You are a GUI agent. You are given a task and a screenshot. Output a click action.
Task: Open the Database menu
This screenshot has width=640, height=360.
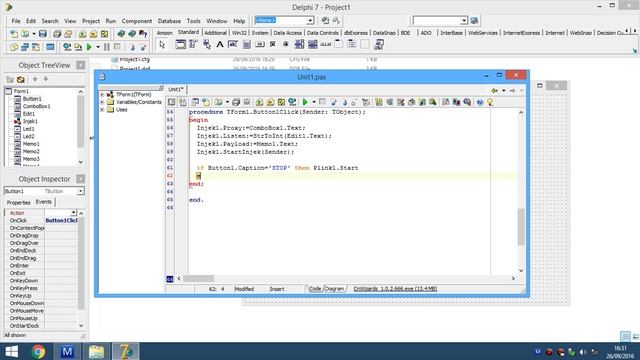click(169, 21)
